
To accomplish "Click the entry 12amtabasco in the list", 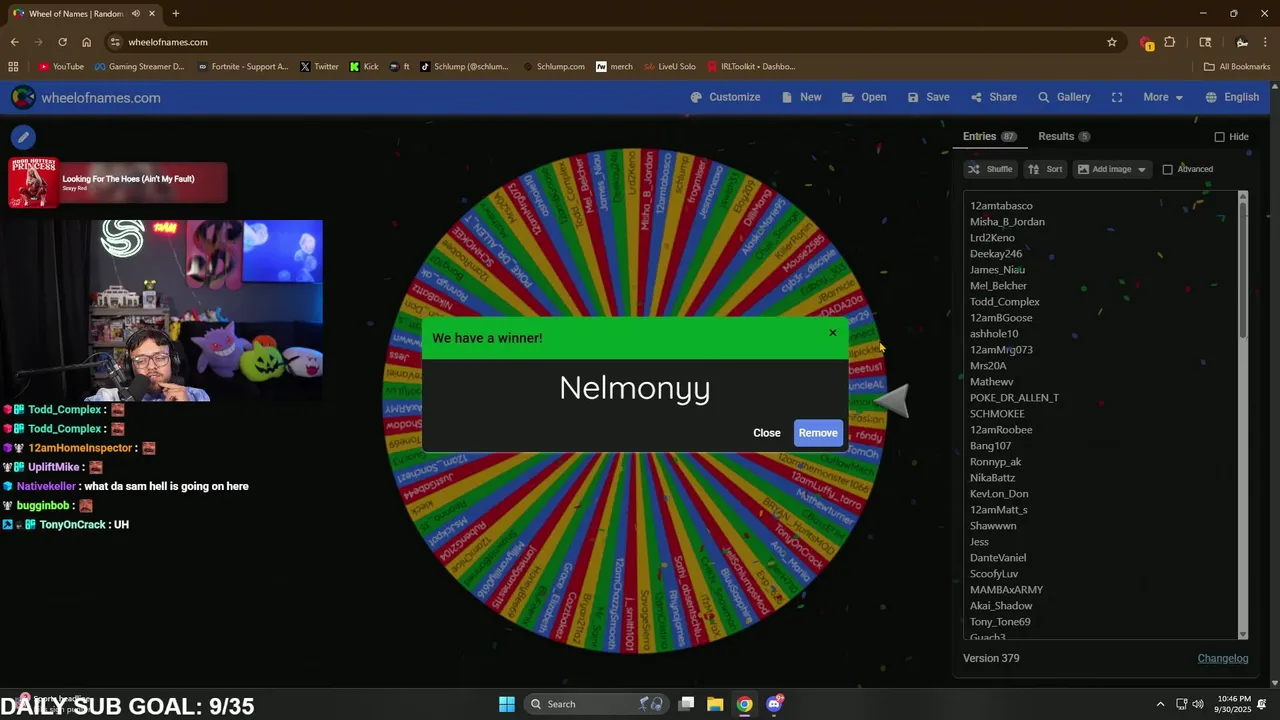I will (1001, 206).
